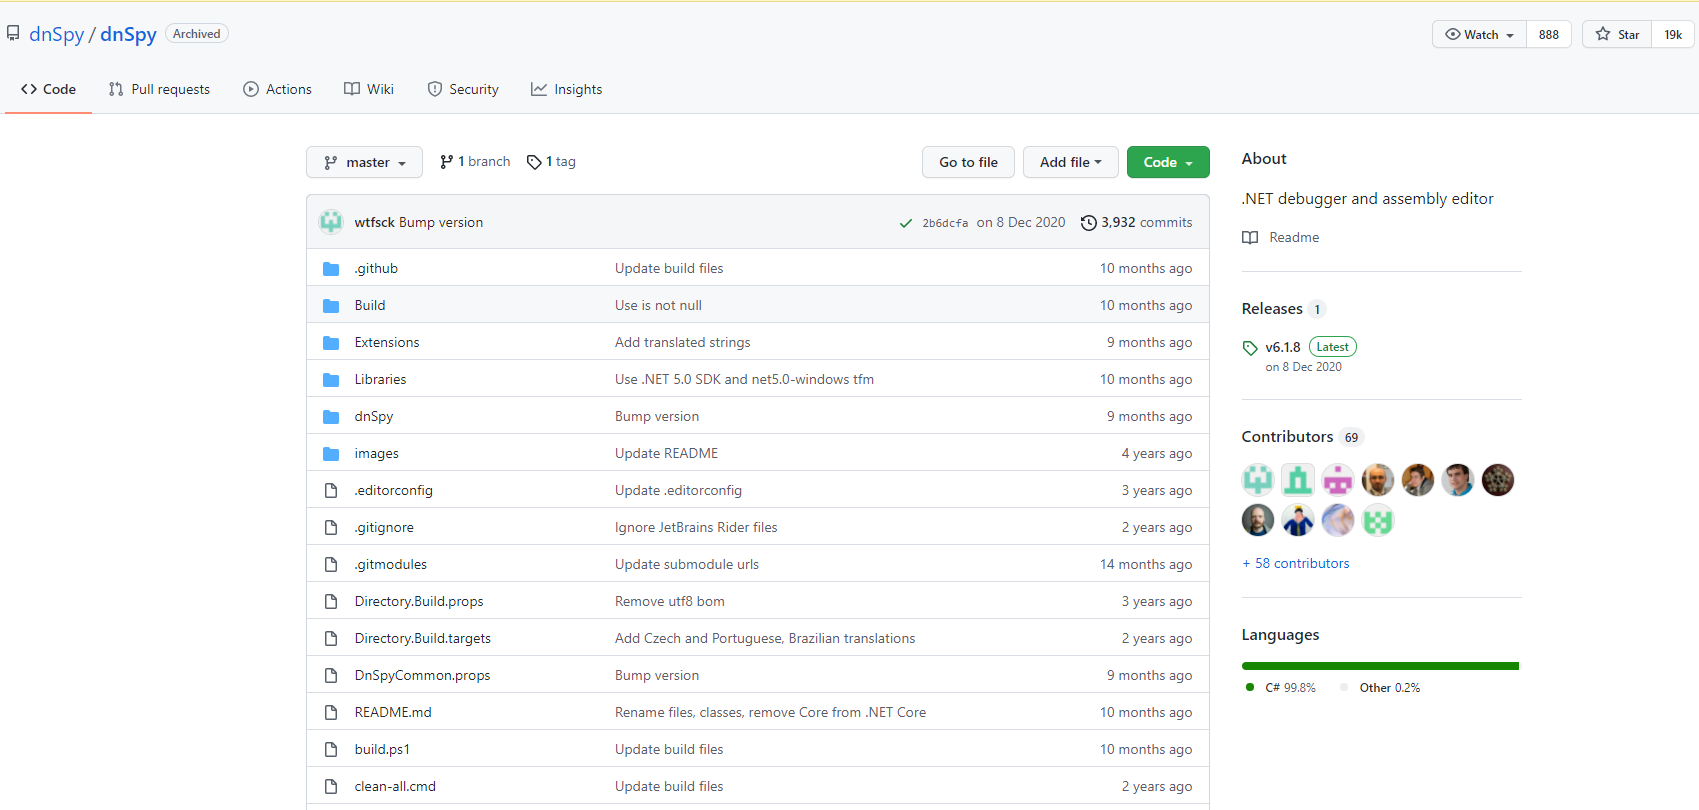Open the Watch dropdown

click(x=1480, y=34)
